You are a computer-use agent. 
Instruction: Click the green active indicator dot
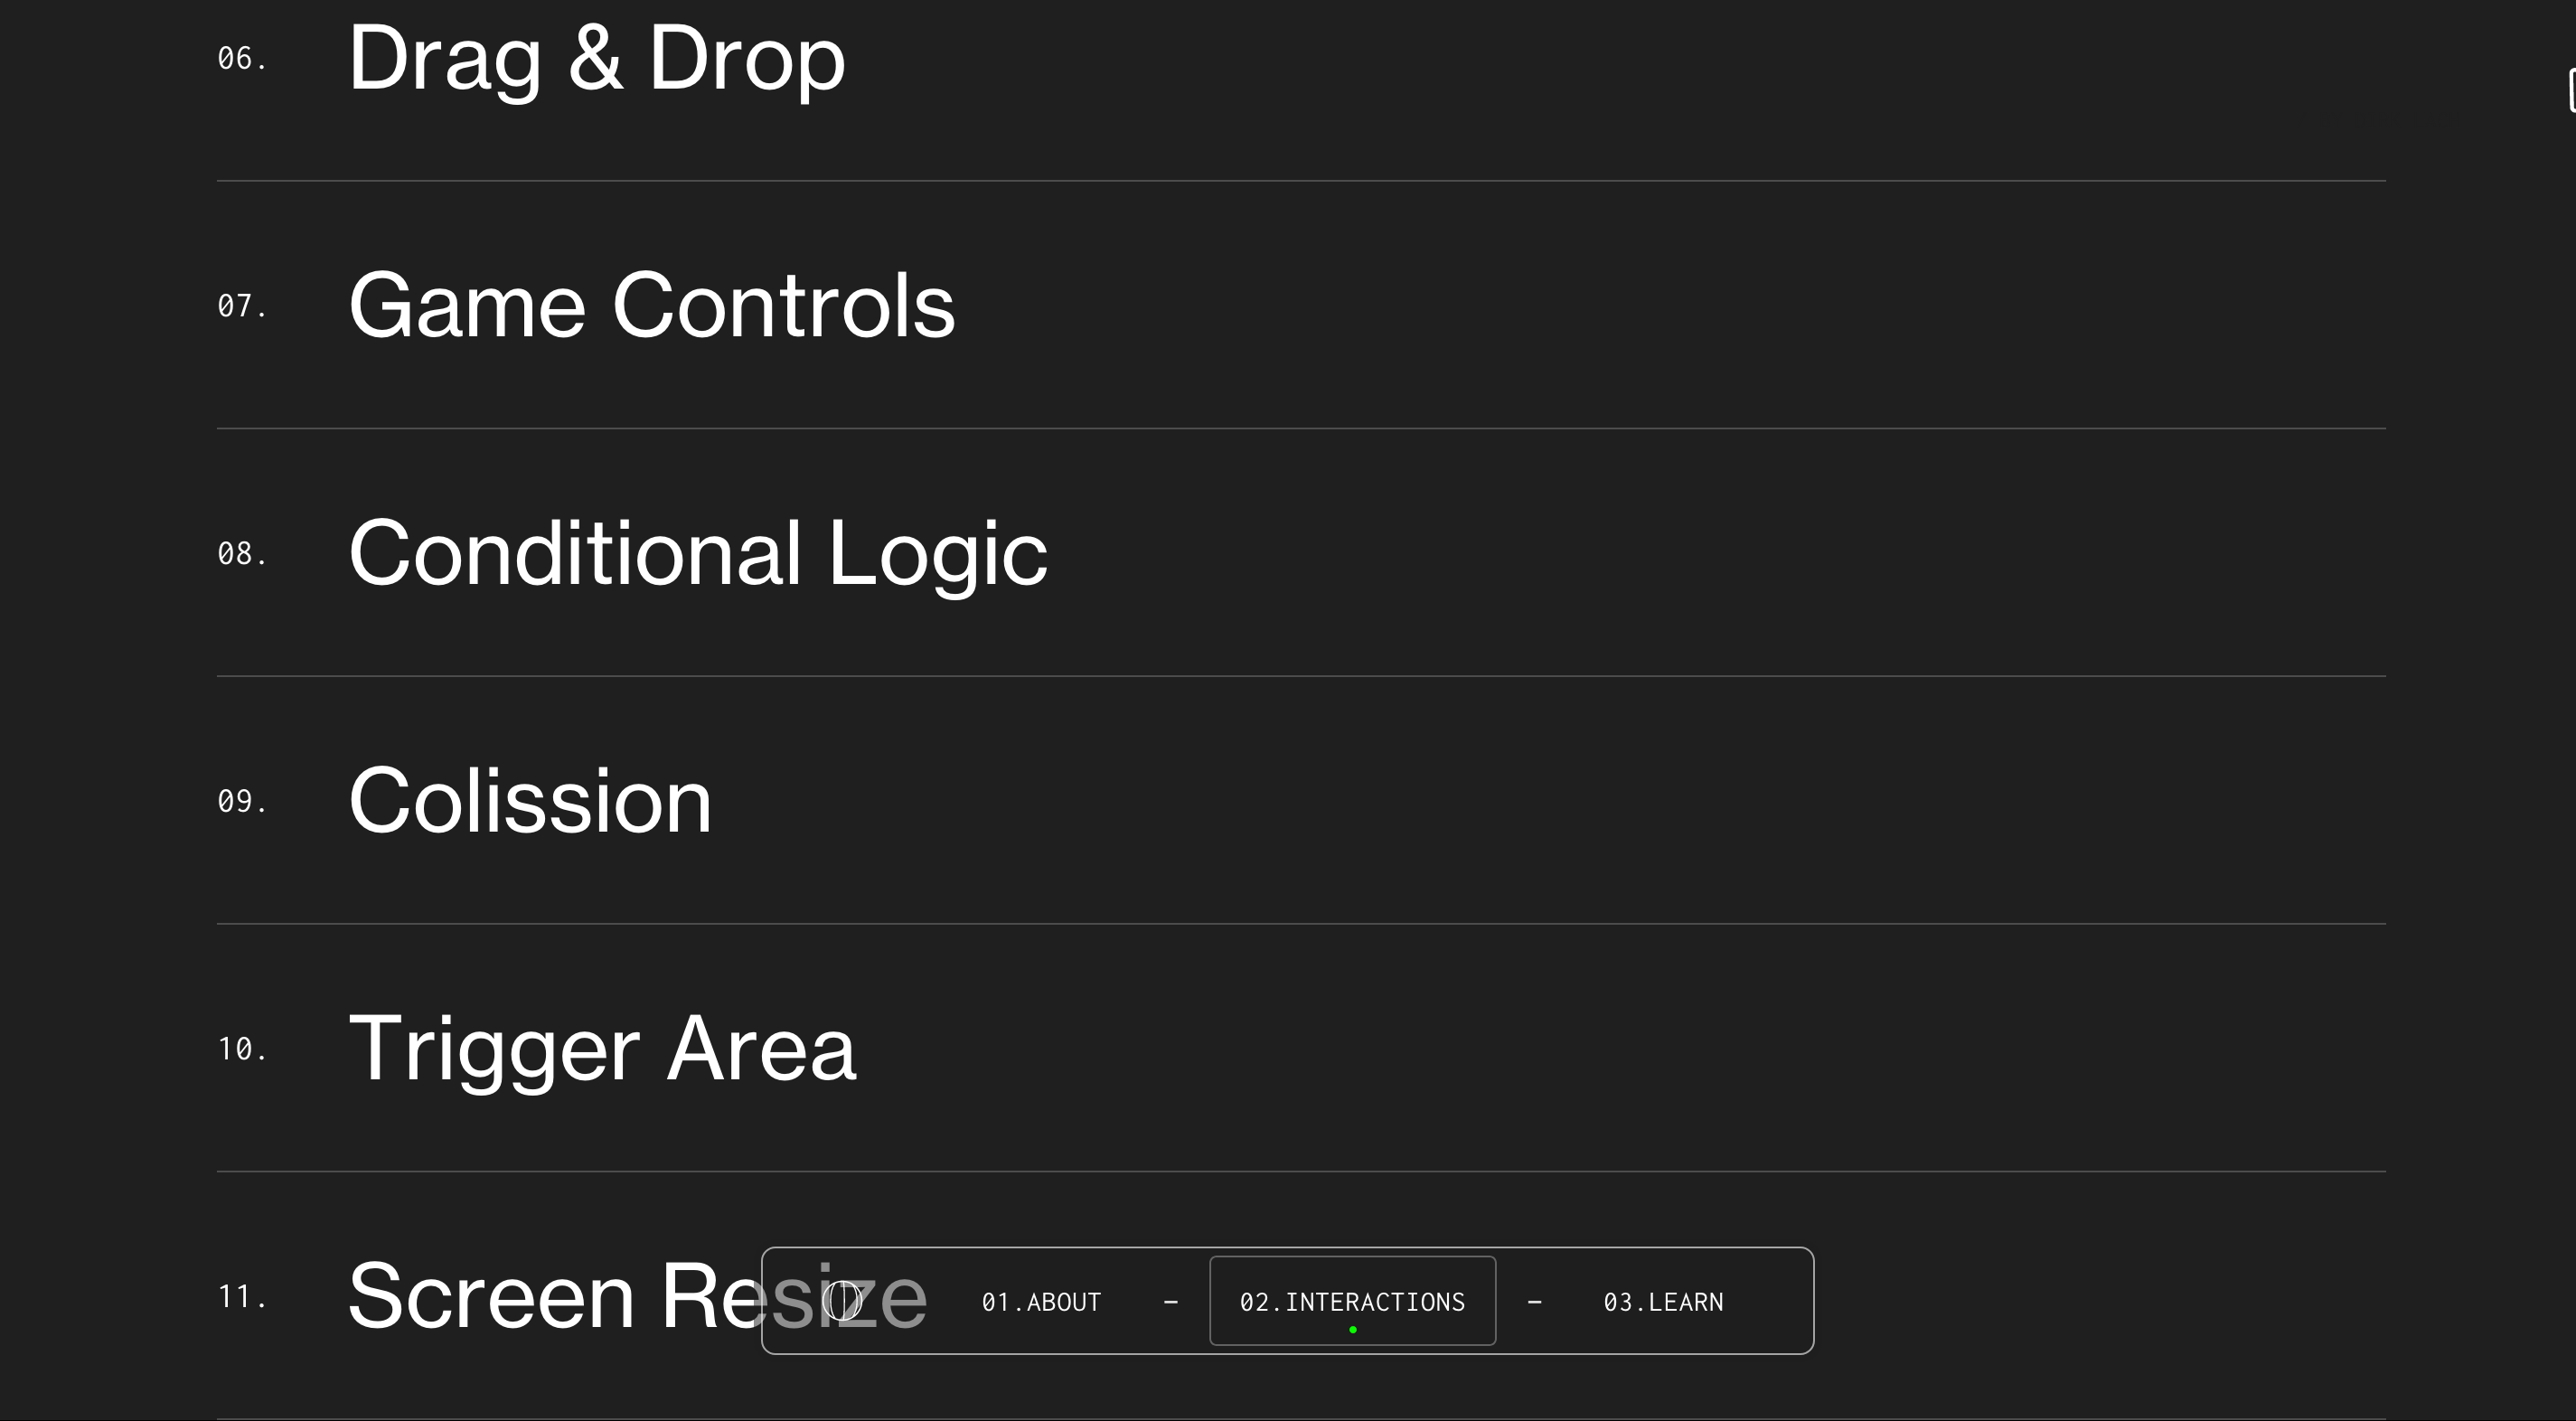point(1353,1330)
